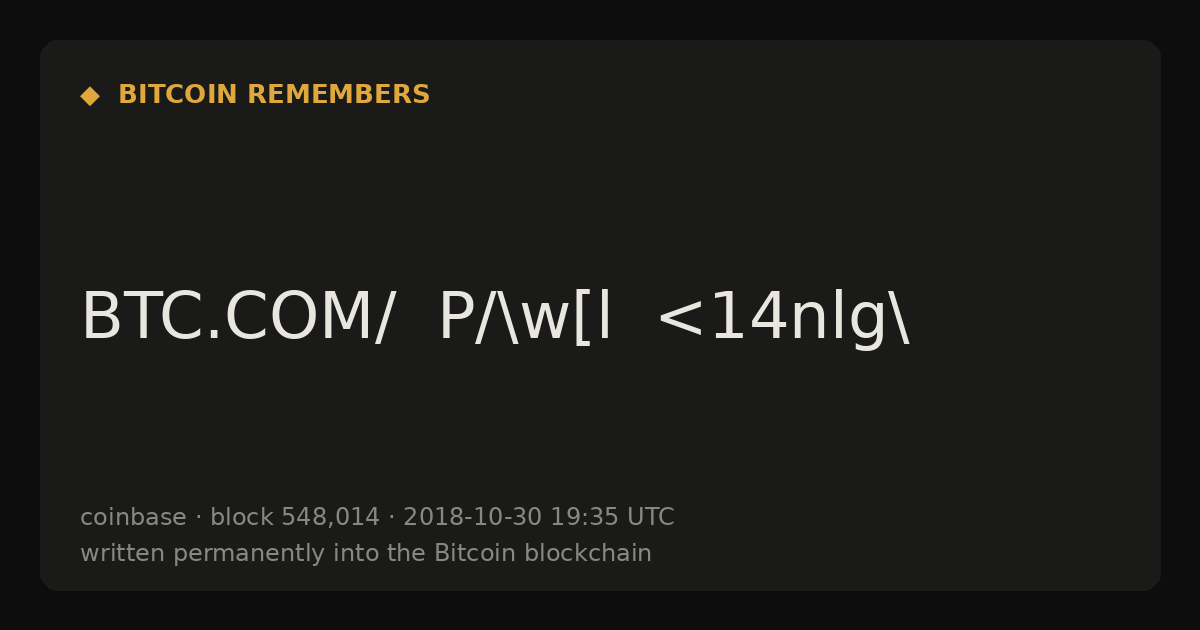Click the <14nlg\ segment of the message
1200x630 pixels.
tap(783, 317)
